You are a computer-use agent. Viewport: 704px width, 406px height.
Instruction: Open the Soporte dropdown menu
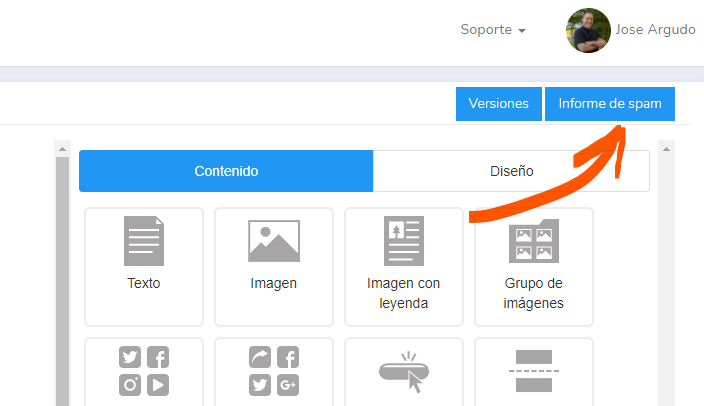[493, 30]
